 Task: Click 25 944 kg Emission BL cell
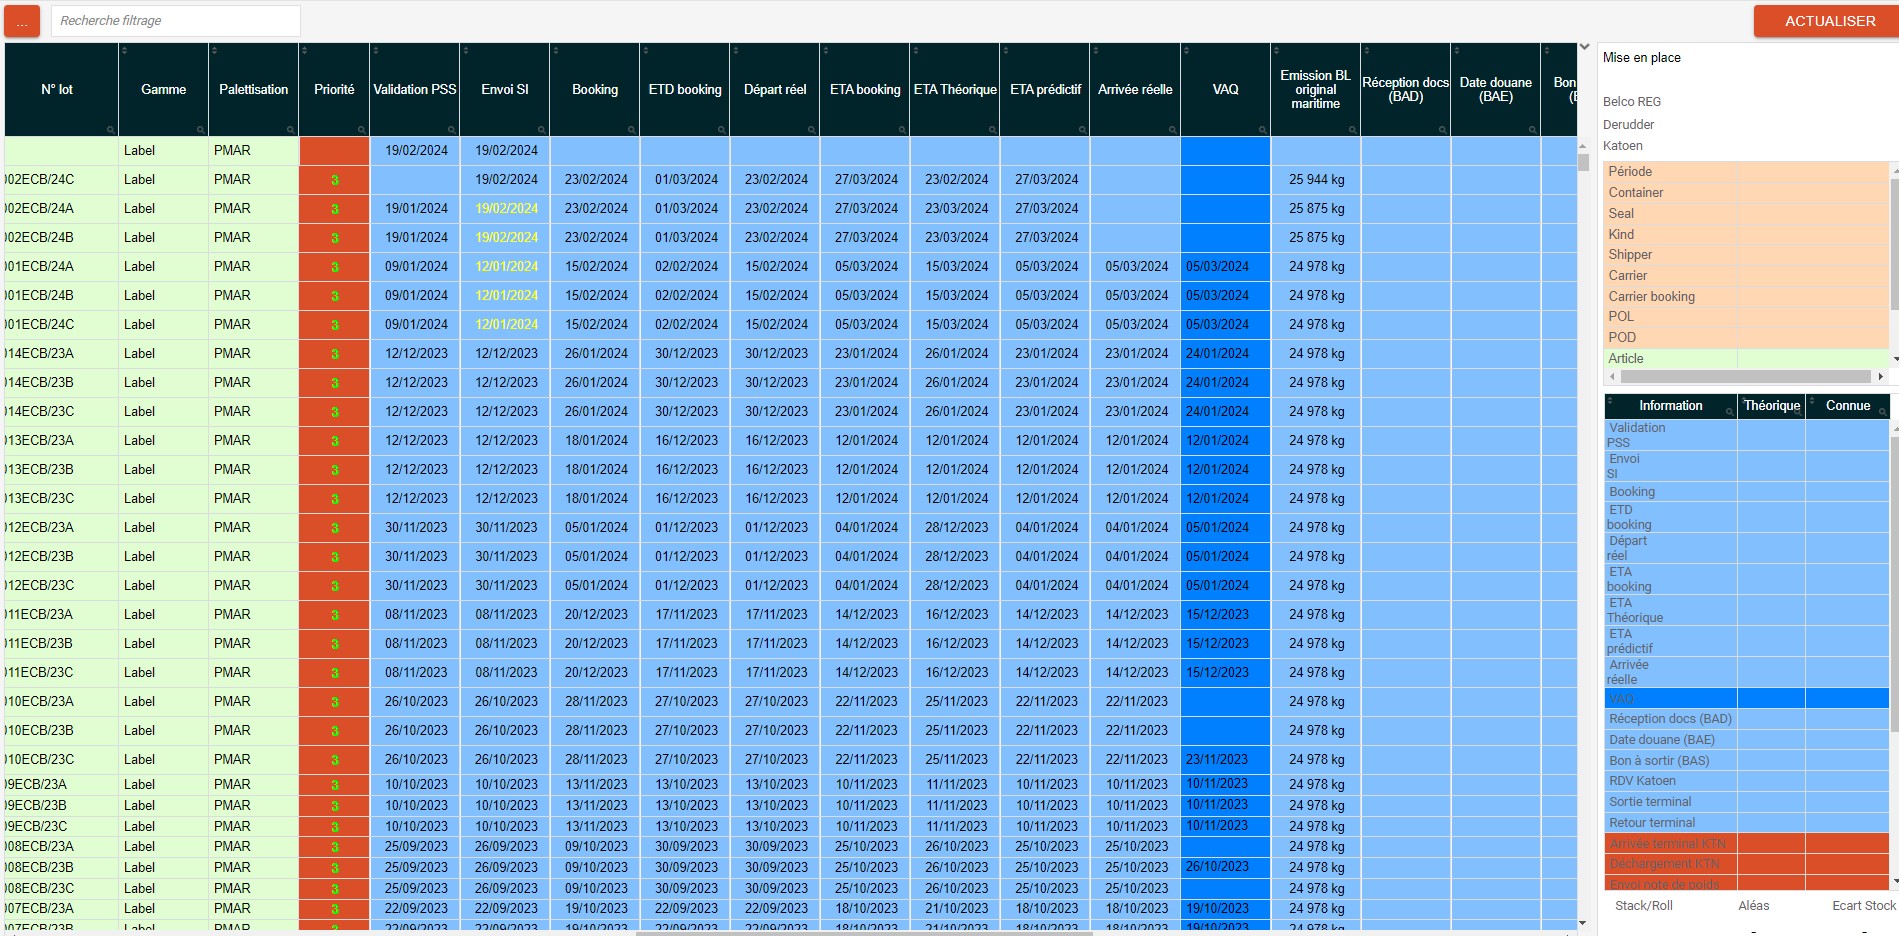tap(1316, 180)
